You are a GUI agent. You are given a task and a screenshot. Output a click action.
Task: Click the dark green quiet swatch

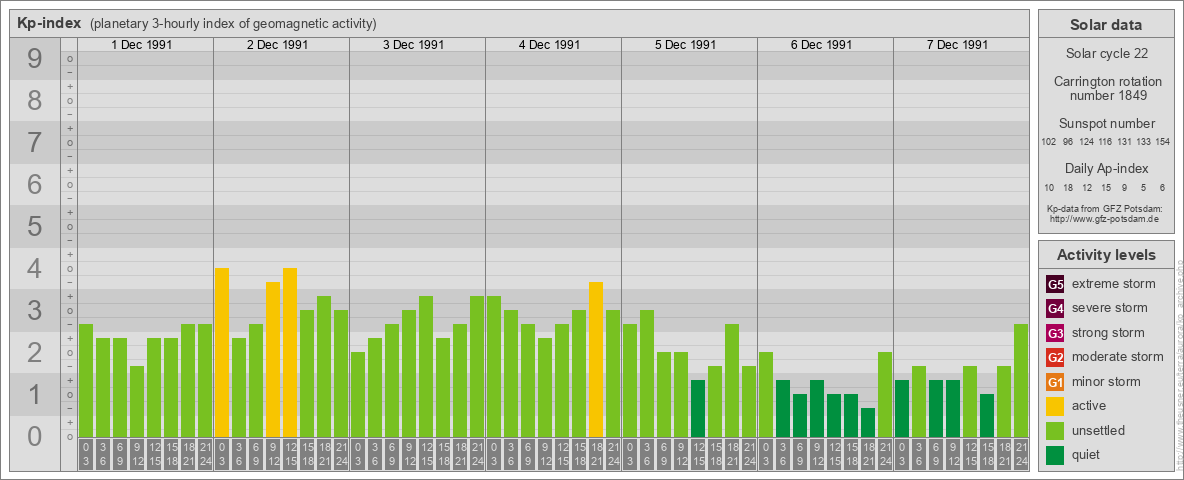click(x=1055, y=454)
